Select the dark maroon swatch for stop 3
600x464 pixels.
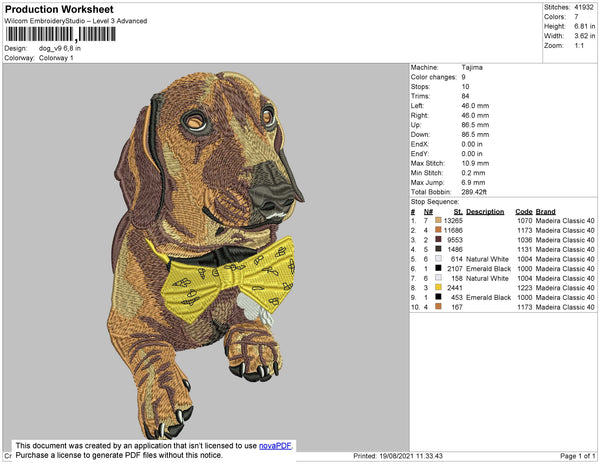point(439,239)
